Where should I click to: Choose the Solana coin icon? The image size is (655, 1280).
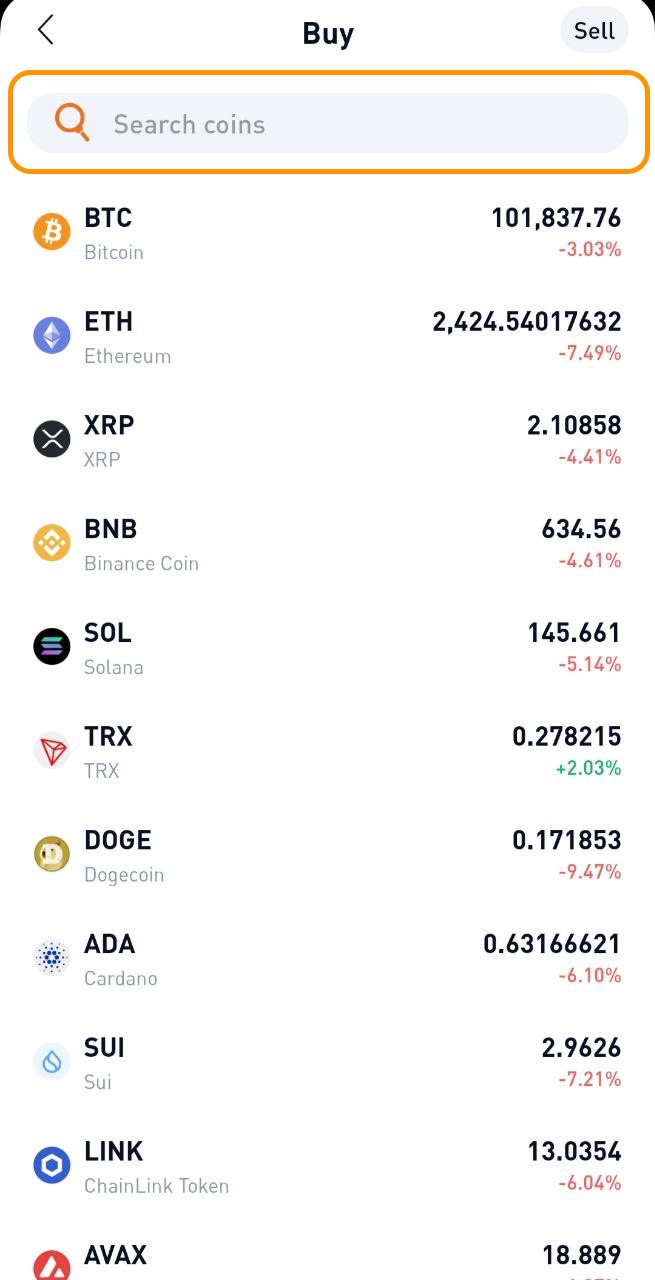(x=52, y=647)
